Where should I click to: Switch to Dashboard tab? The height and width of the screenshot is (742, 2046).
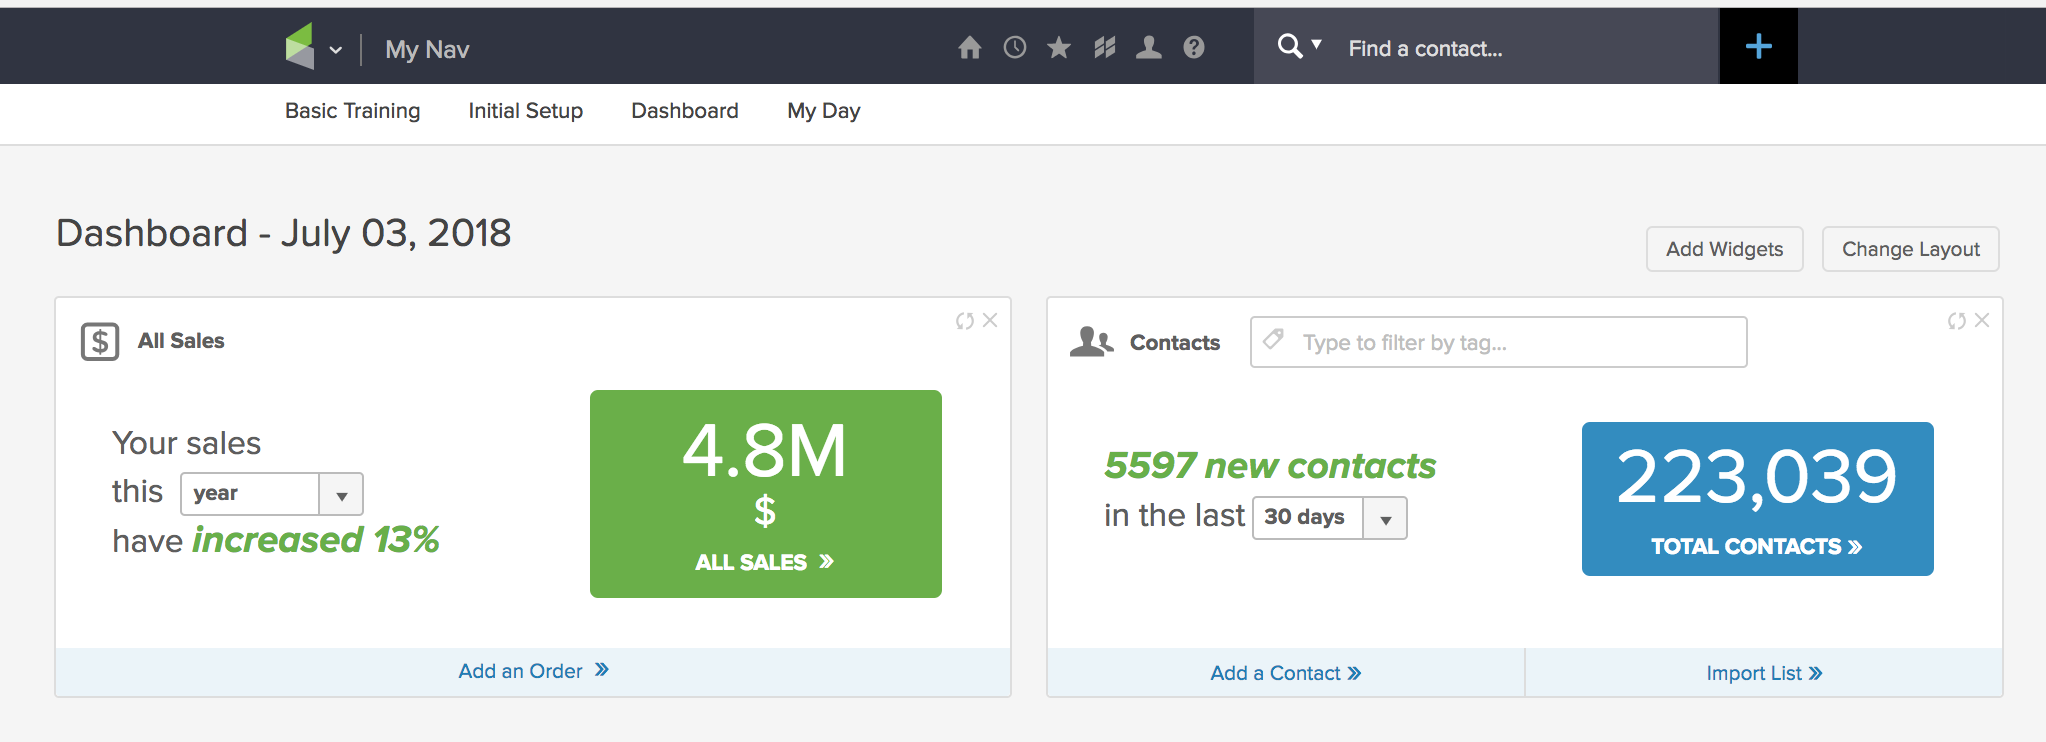click(685, 111)
